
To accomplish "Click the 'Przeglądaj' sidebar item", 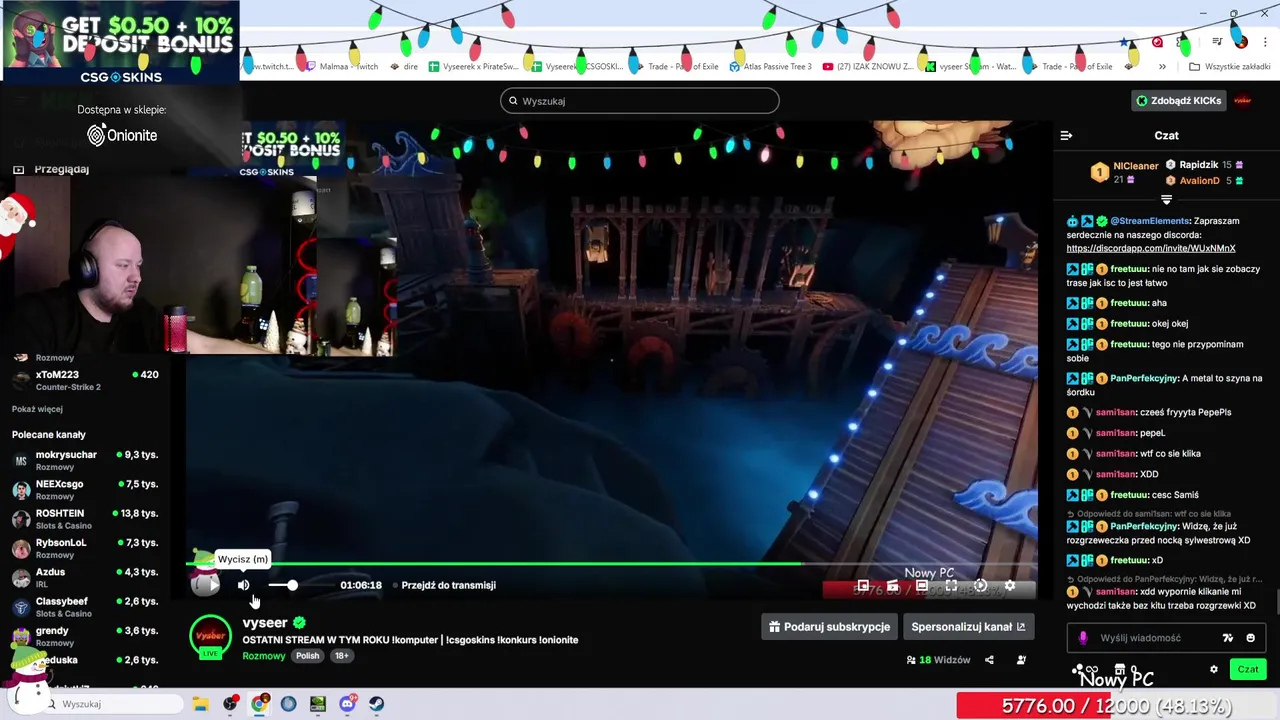I will coord(62,169).
